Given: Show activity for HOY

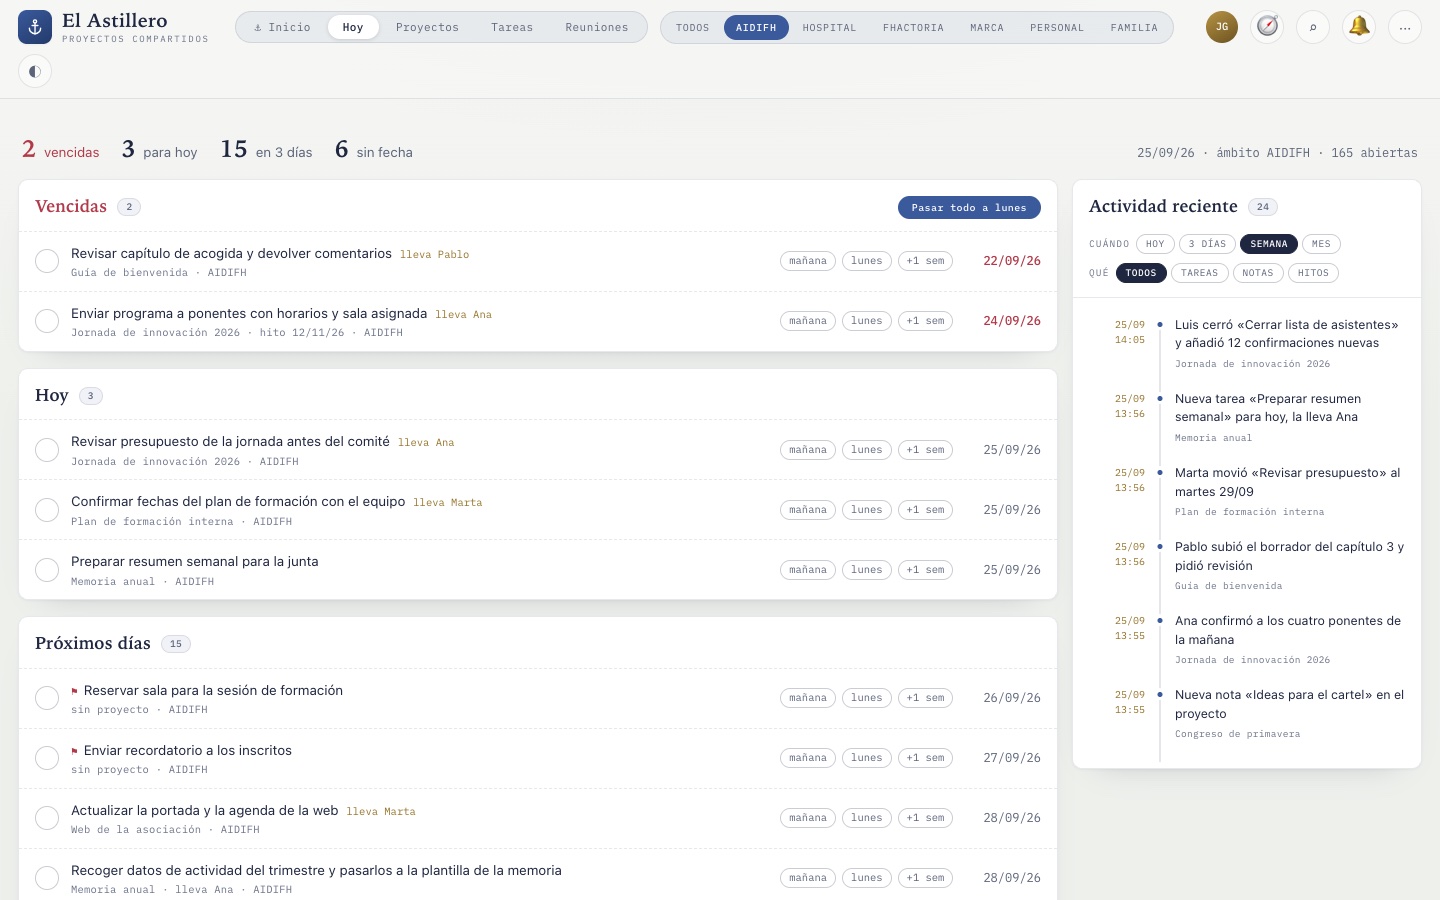Looking at the screenshot, I should tap(1155, 244).
